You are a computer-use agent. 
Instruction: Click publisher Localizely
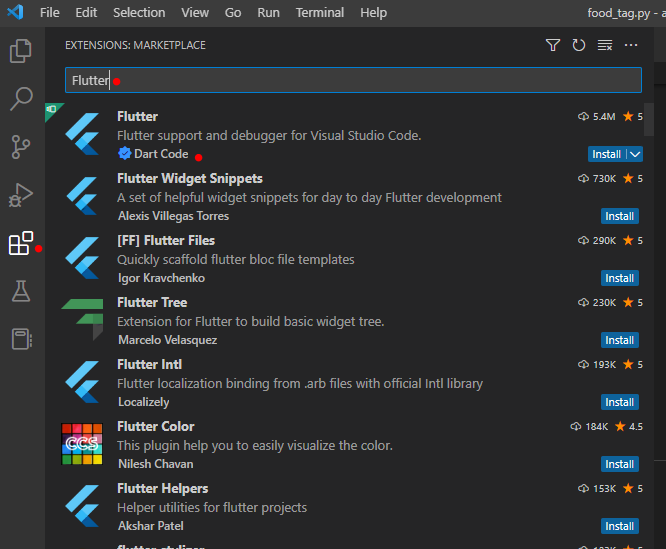point(144,402)
